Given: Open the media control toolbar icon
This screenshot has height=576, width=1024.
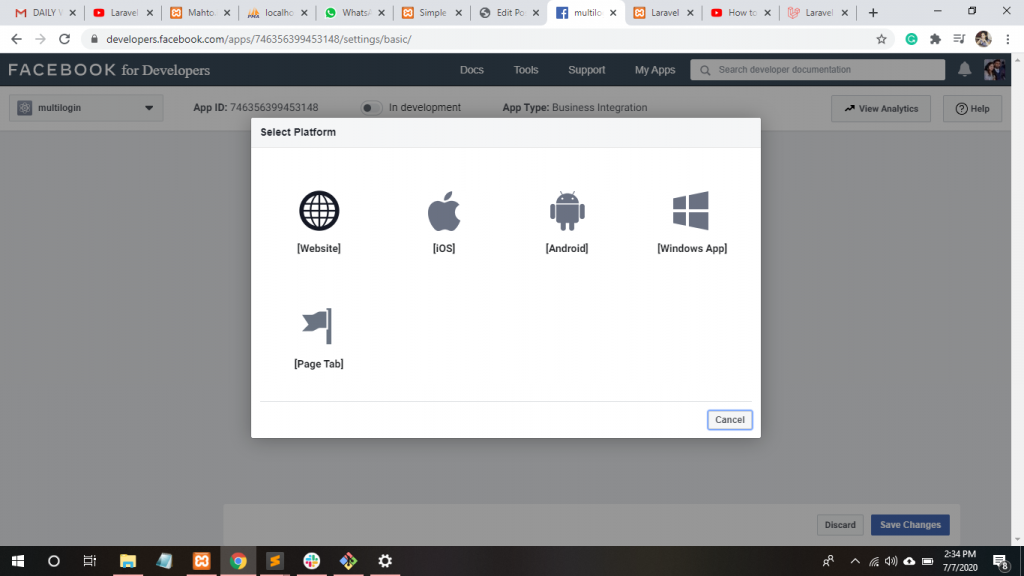Looking at the screenshot, I should point(959,39).
